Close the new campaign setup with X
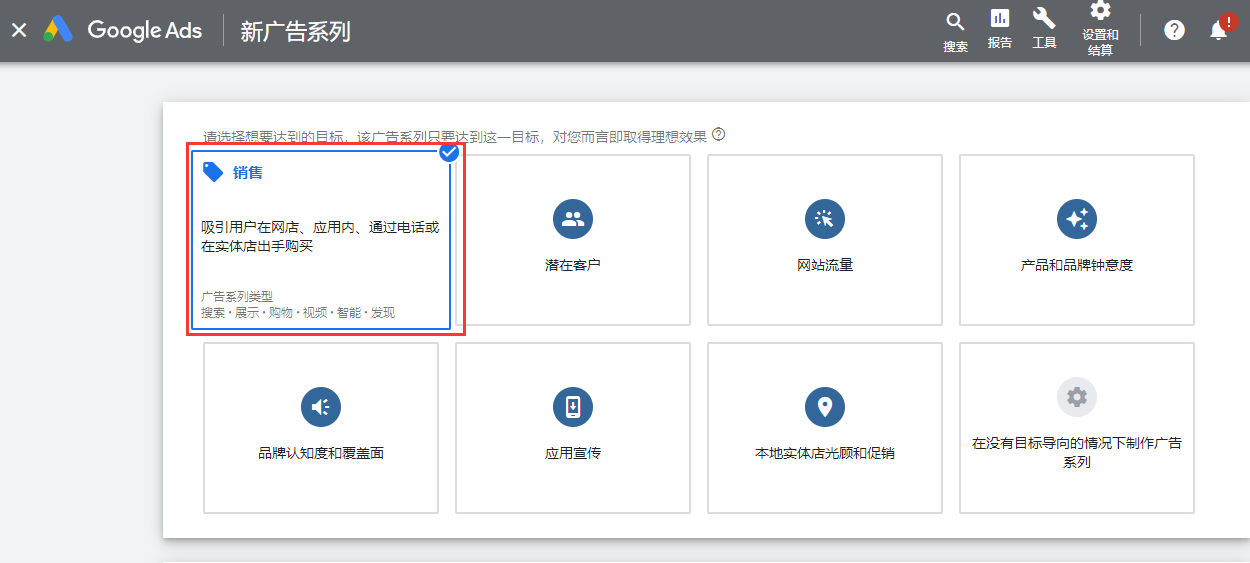The width and height of the screenshot is (1250, 563). 19,30
